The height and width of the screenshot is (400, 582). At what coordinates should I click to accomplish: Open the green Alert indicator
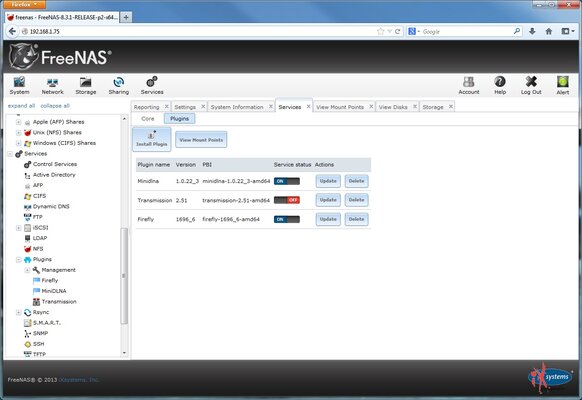563,85
